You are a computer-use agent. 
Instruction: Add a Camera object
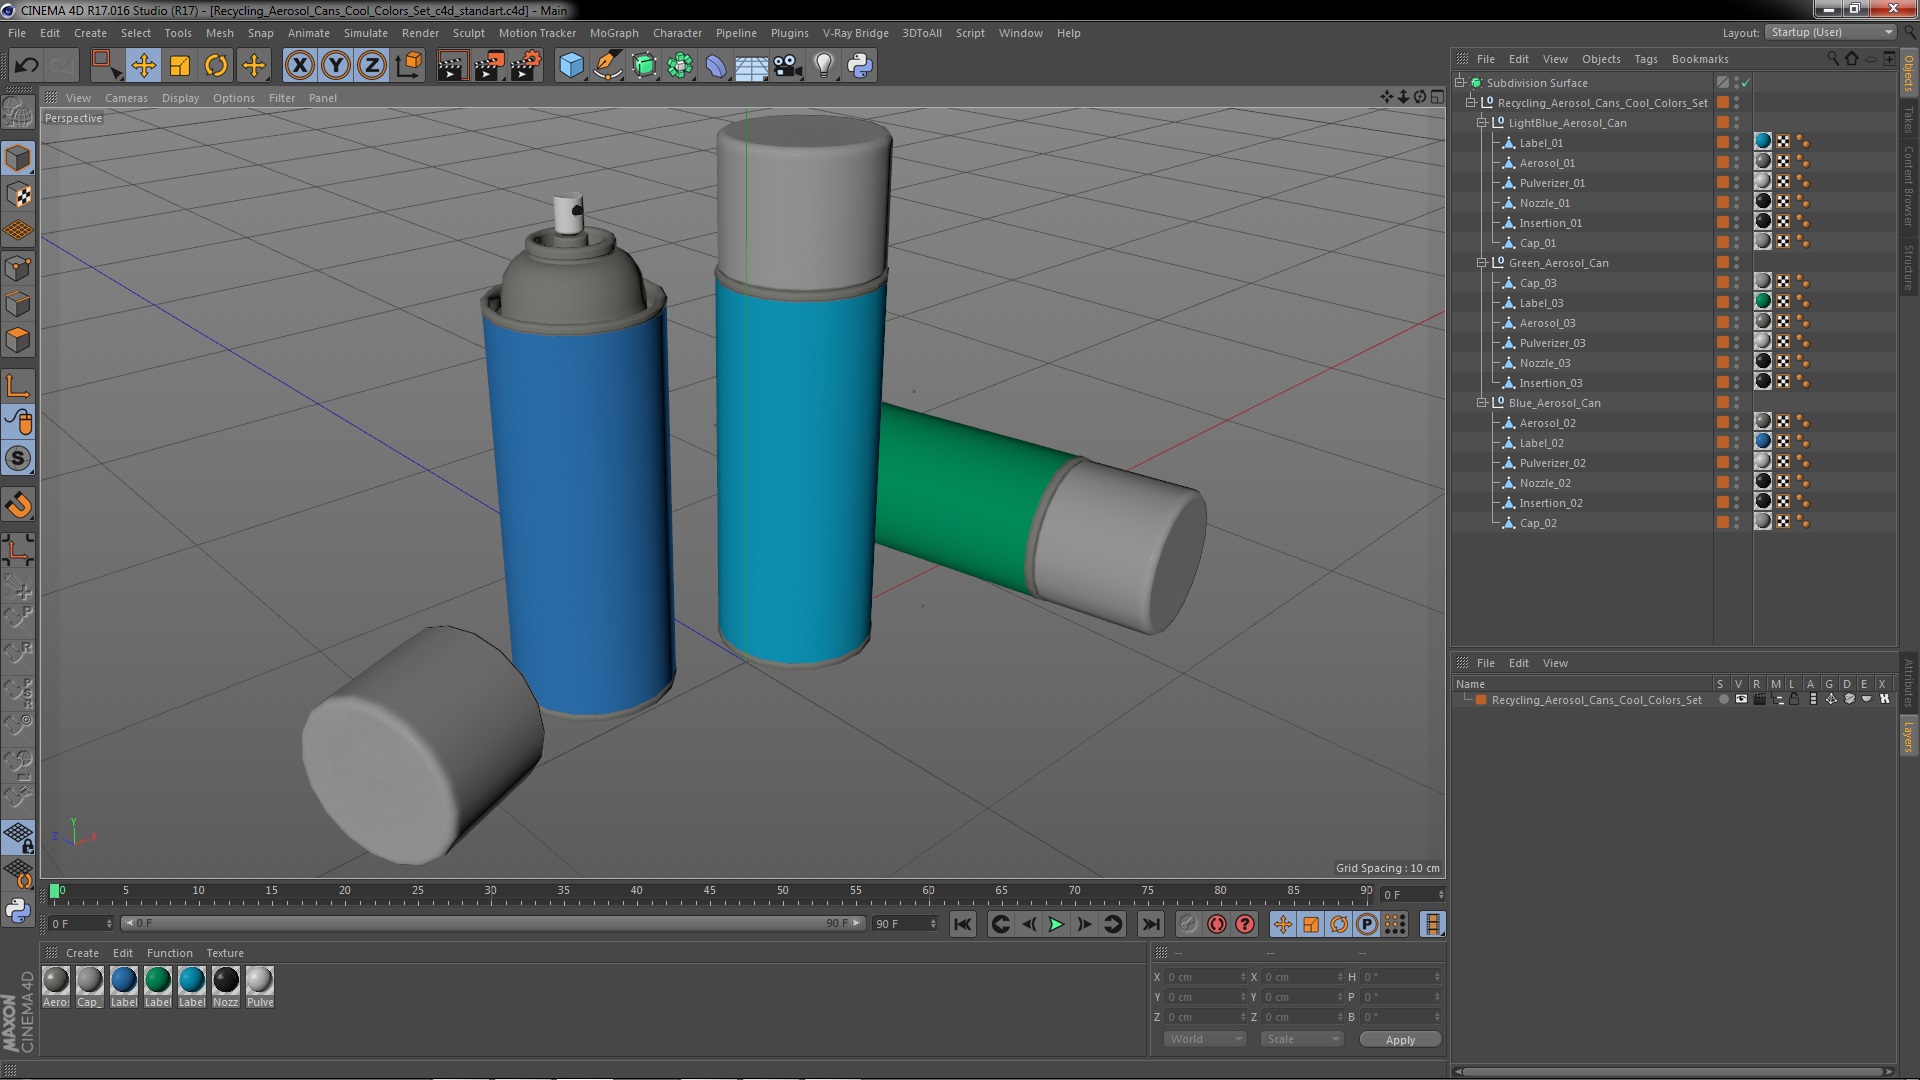pos(788,66)
